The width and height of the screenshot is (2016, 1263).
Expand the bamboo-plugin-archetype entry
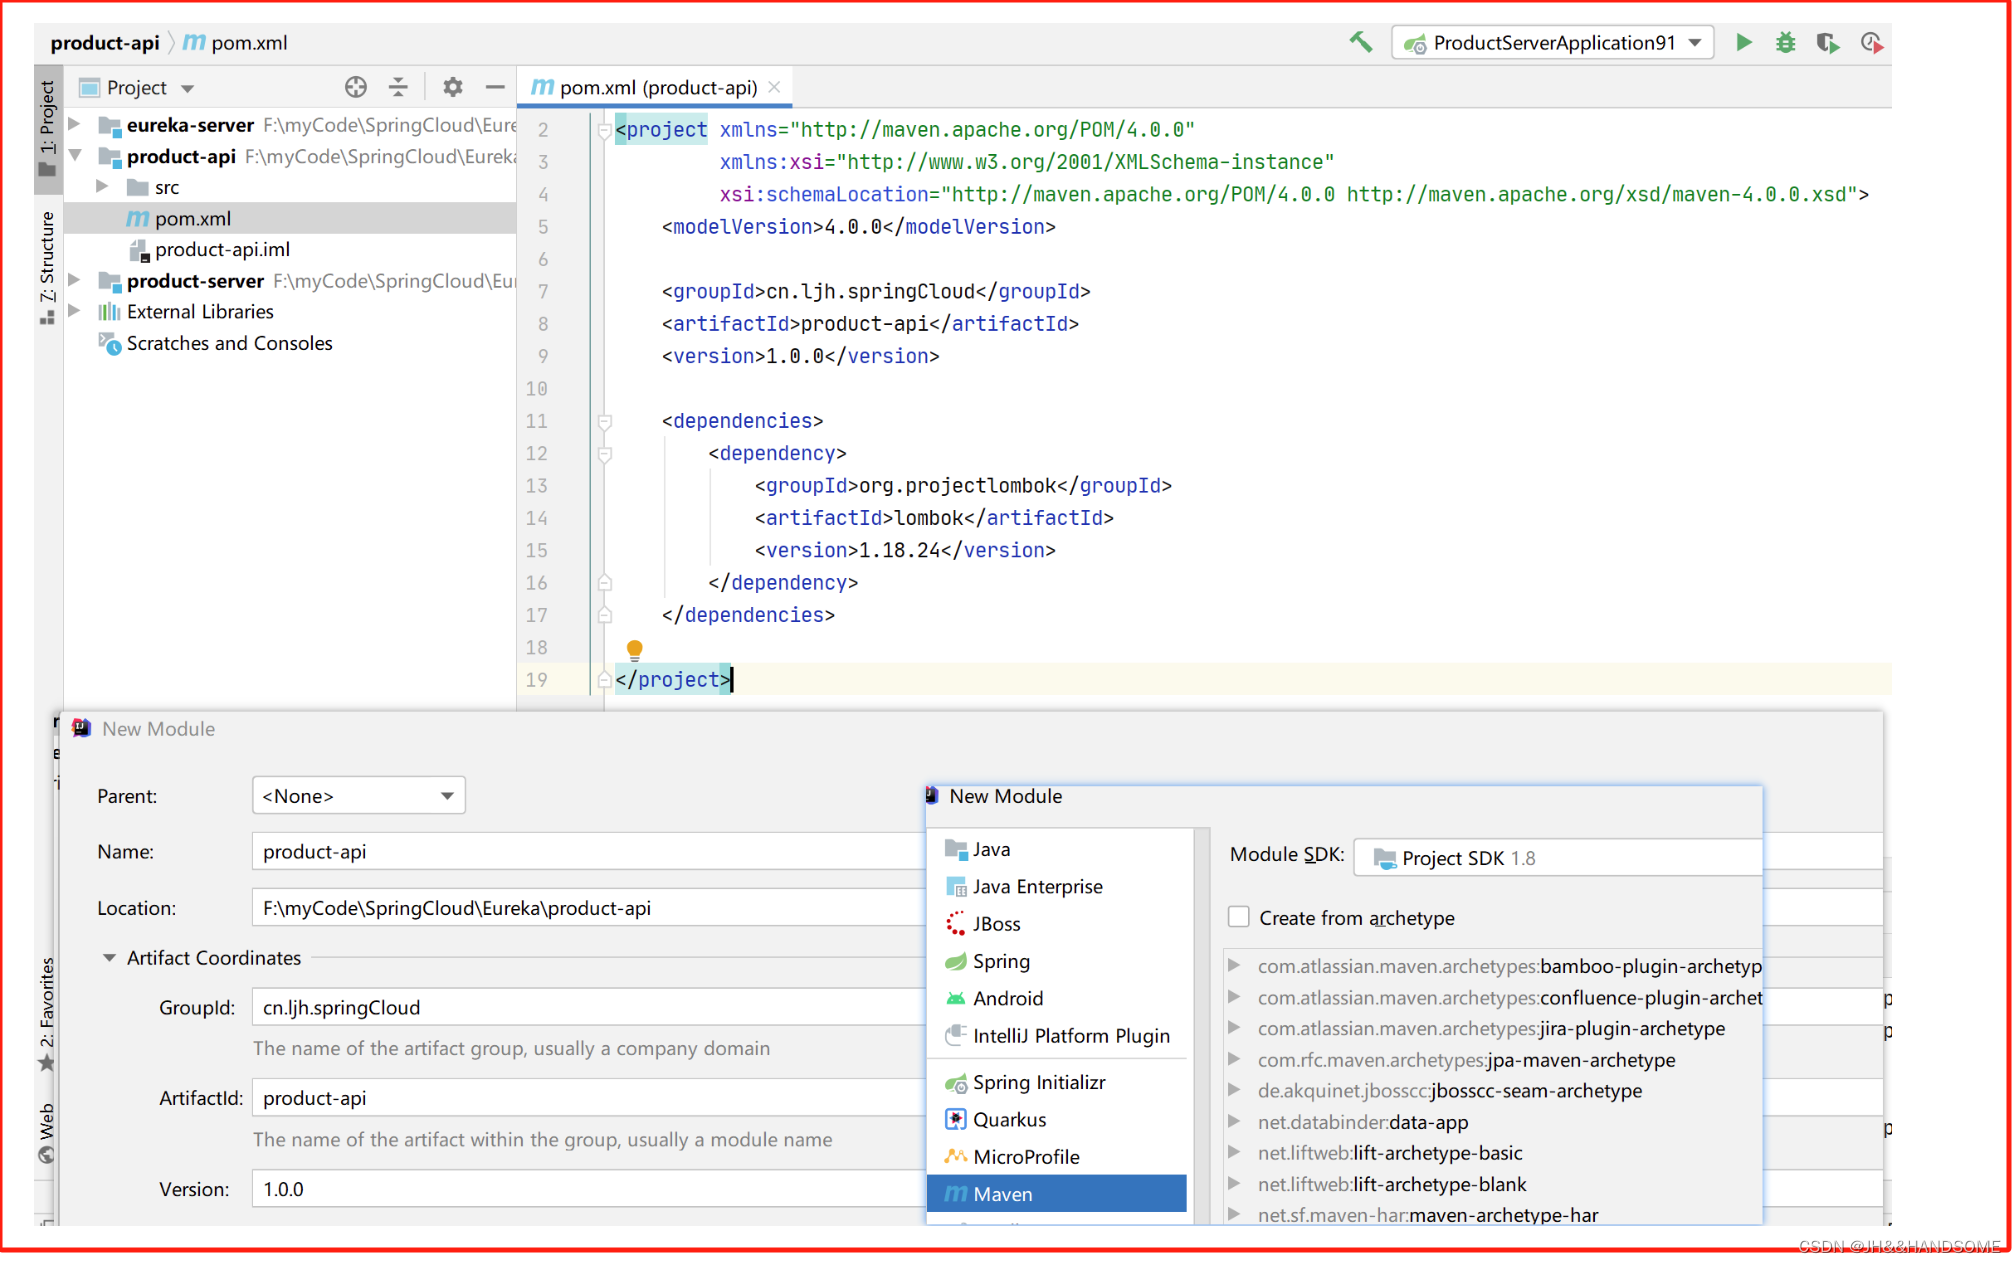pyautogui.click(x=1235, y=966)
